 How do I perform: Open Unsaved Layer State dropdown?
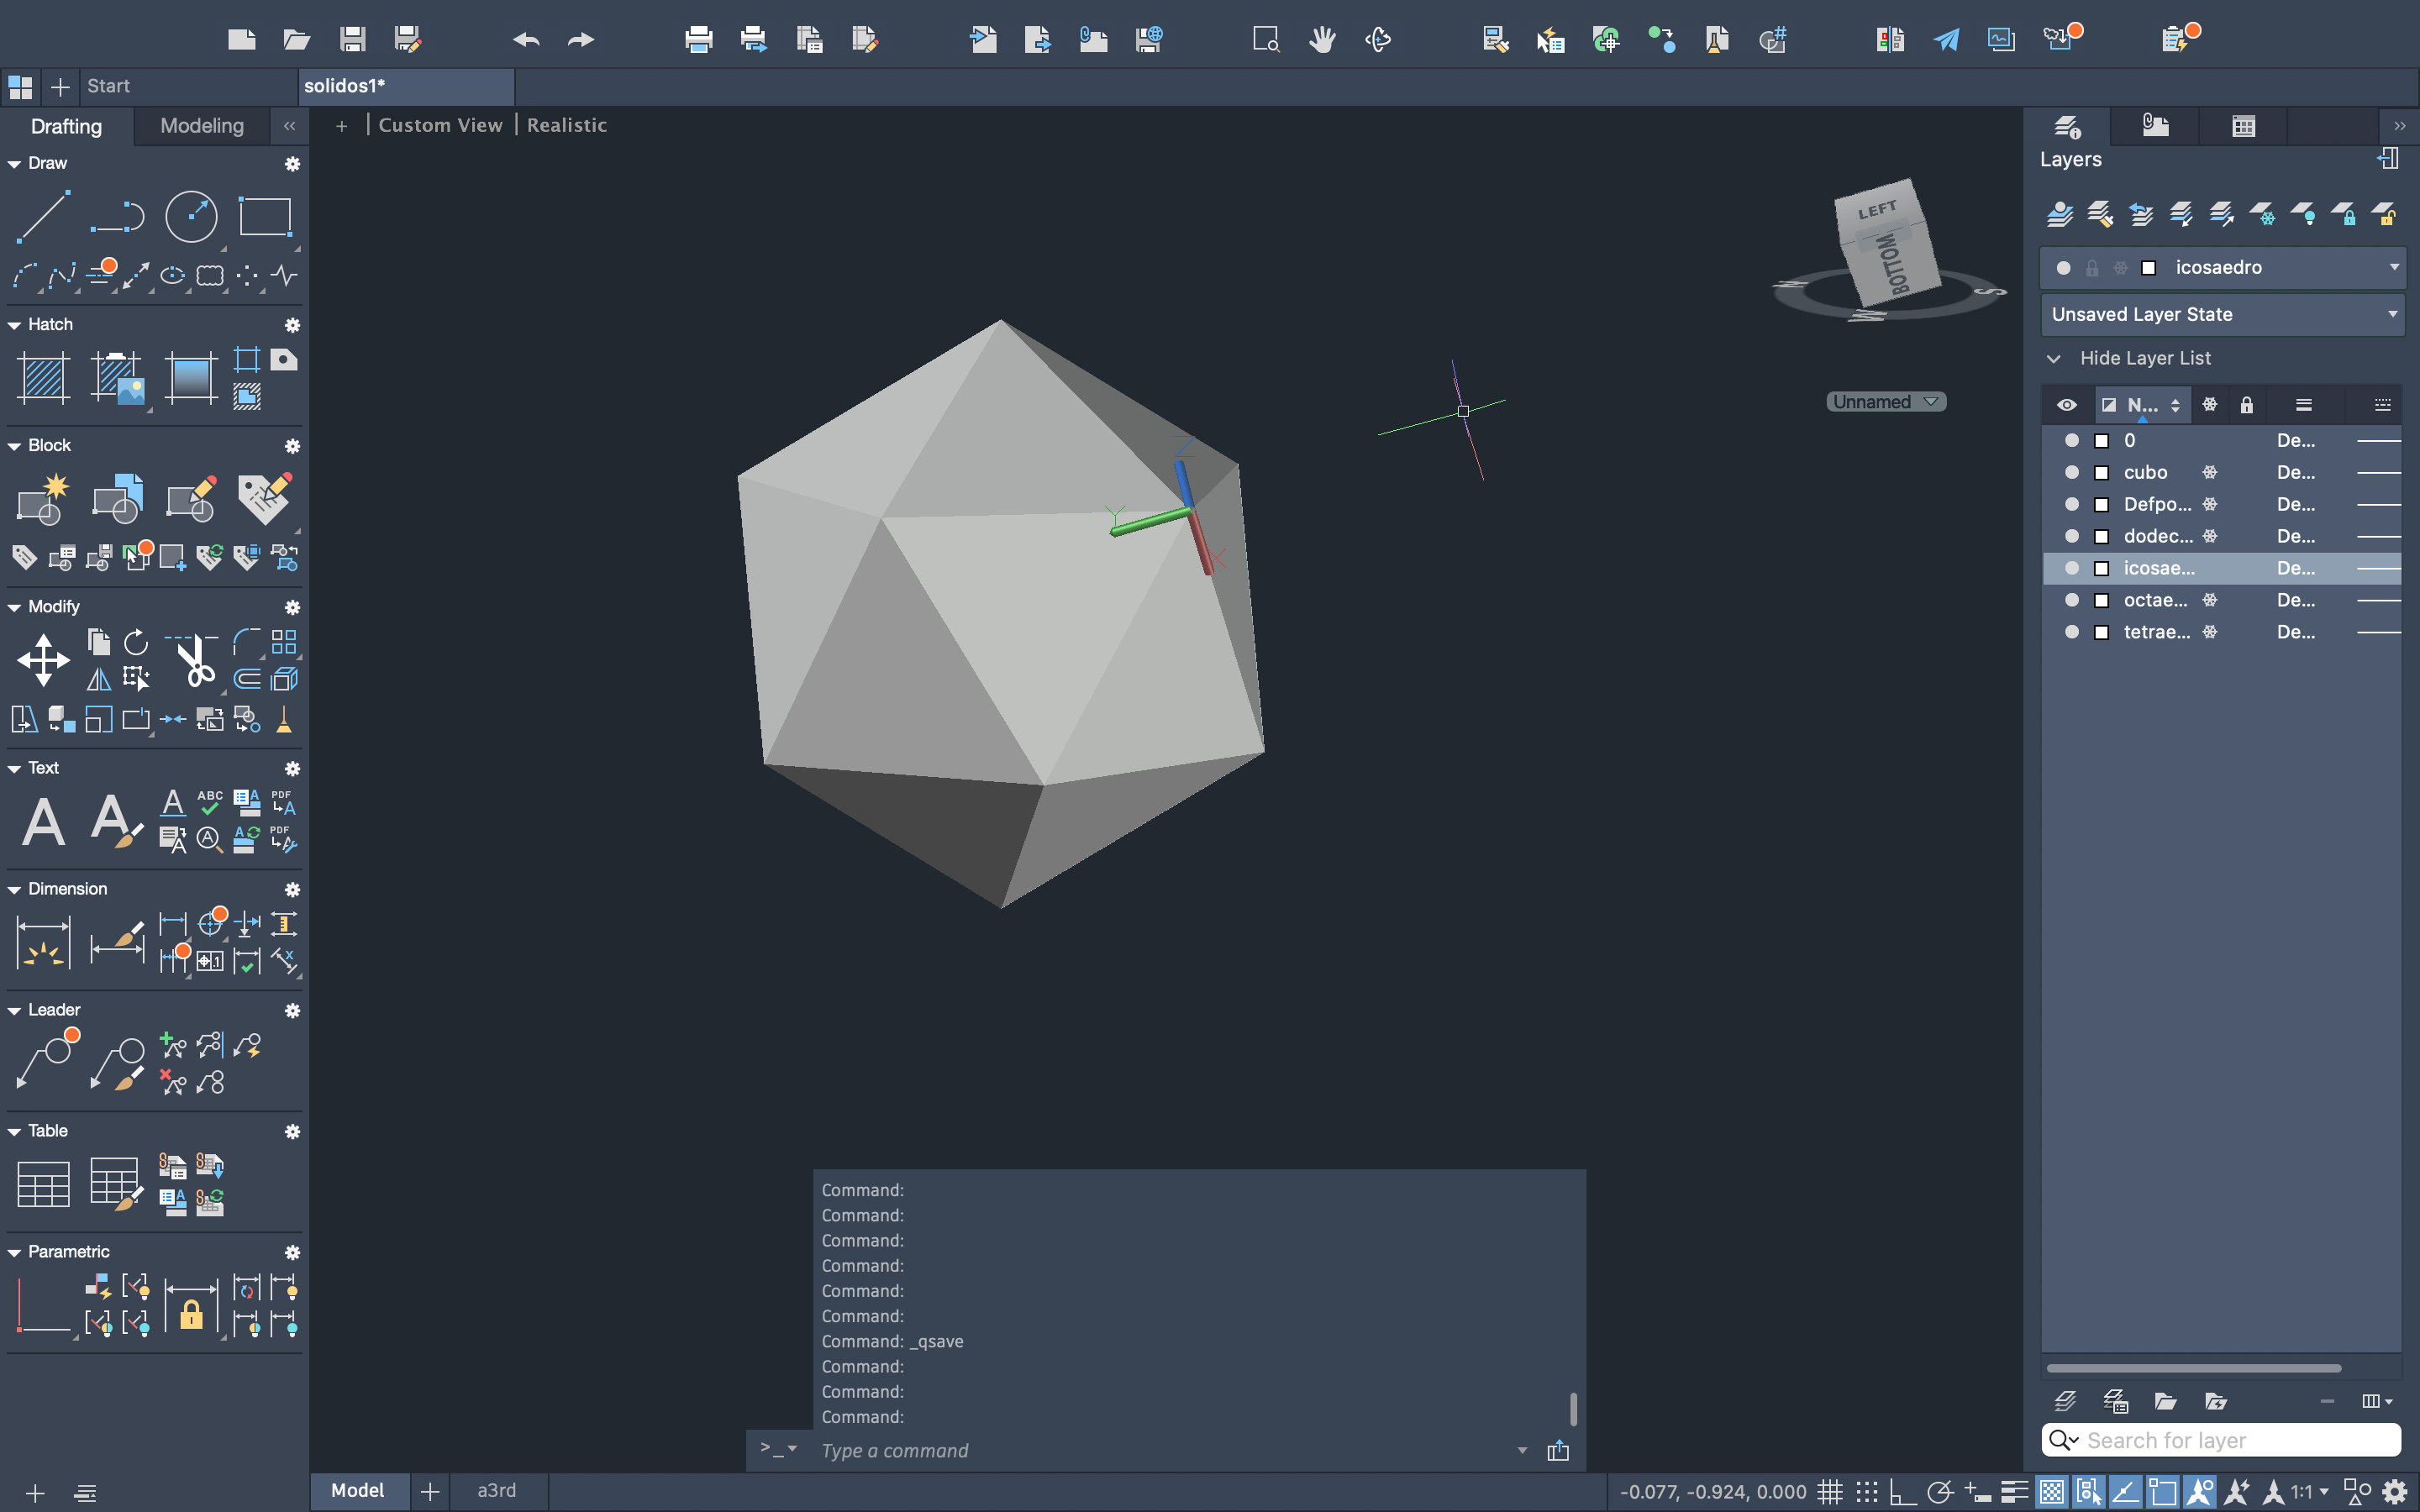(x=2391, y=314)
